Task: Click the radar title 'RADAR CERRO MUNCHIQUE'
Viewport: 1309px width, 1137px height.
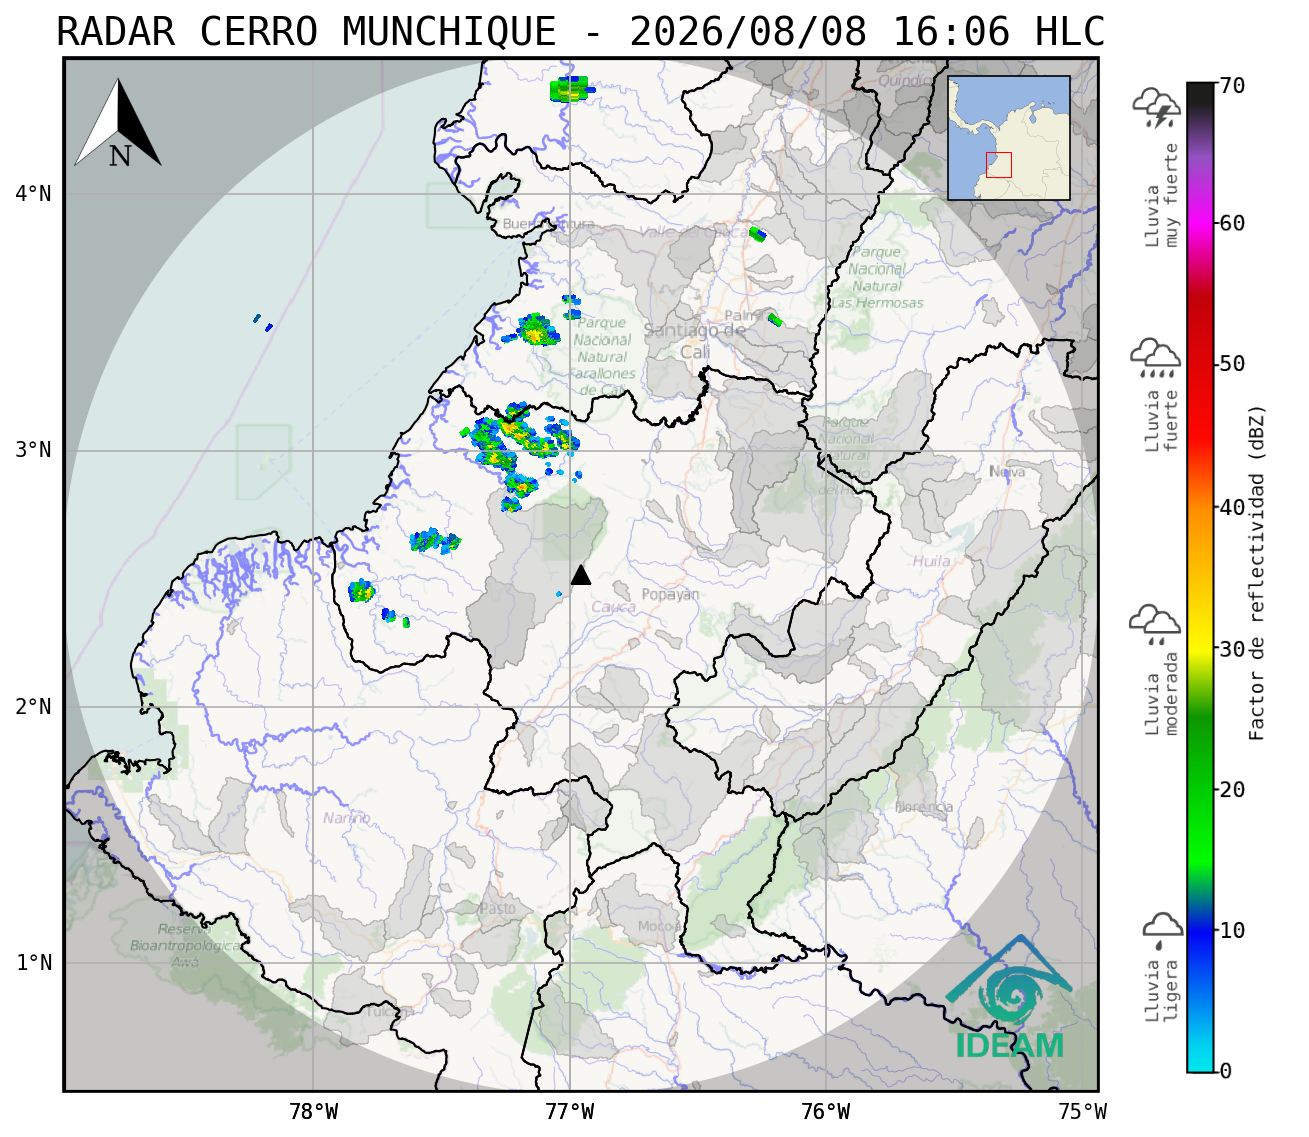Action: pos(306,32)
